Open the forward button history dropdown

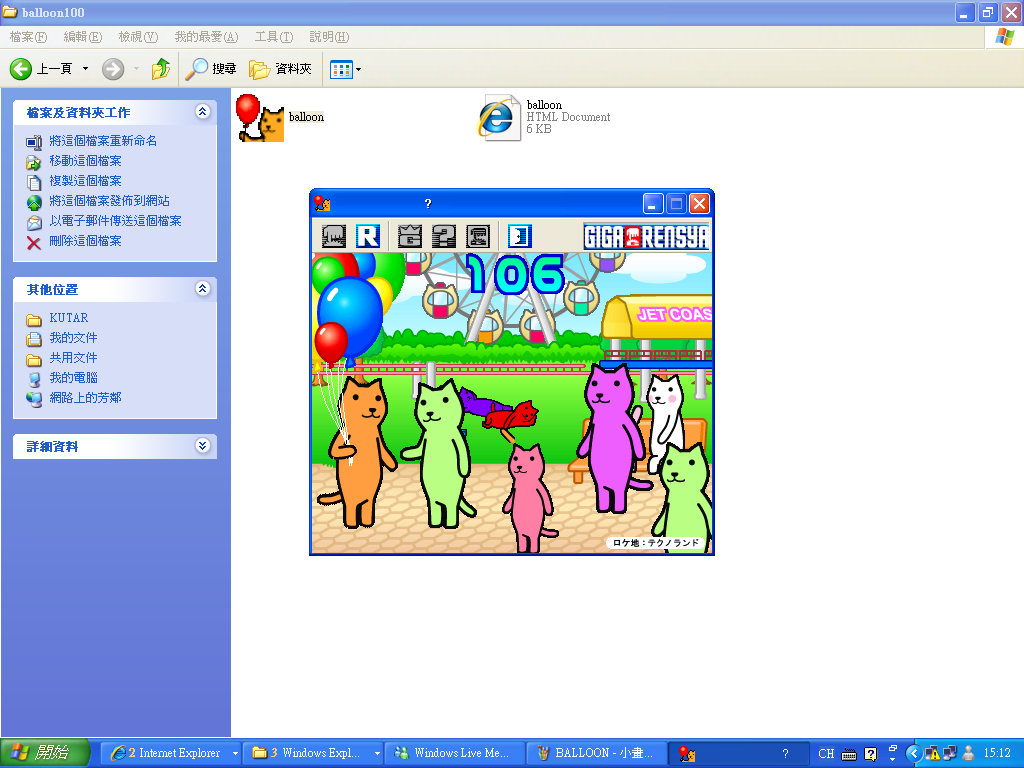(136, 69)
